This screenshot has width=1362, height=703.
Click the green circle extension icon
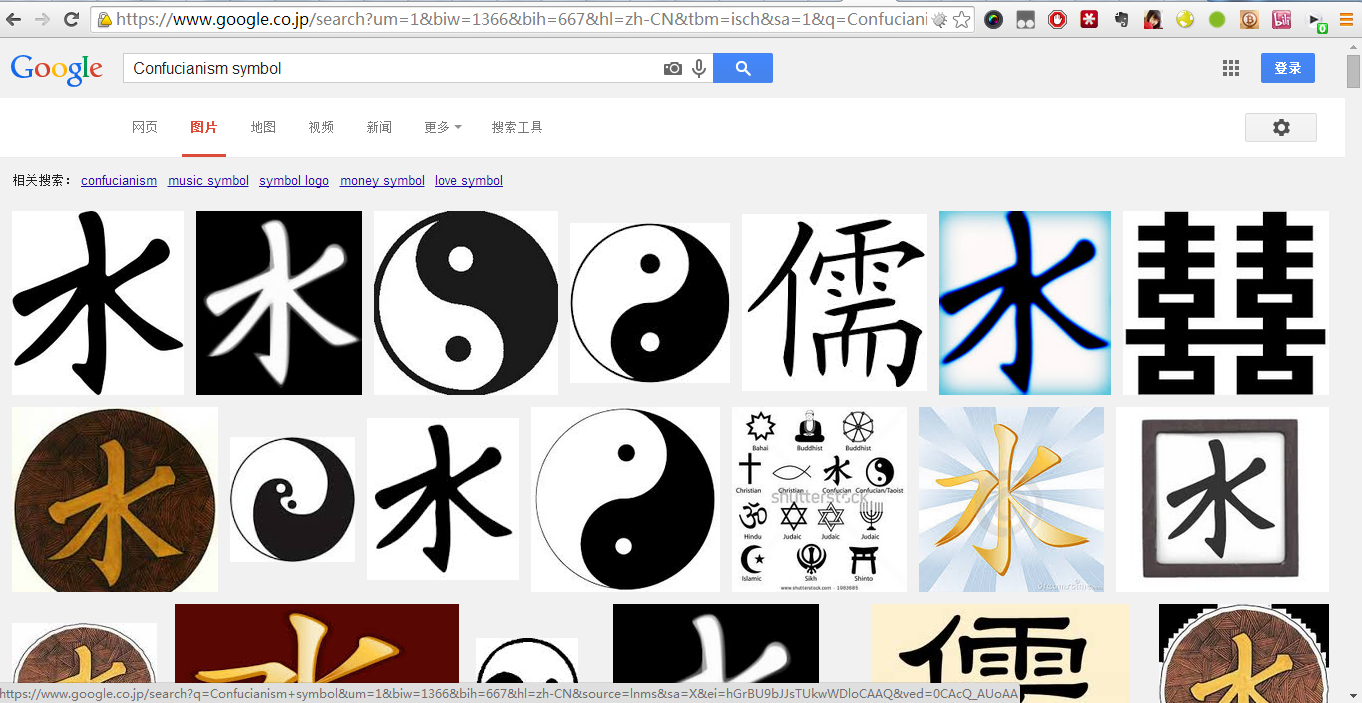(1217, 19)
